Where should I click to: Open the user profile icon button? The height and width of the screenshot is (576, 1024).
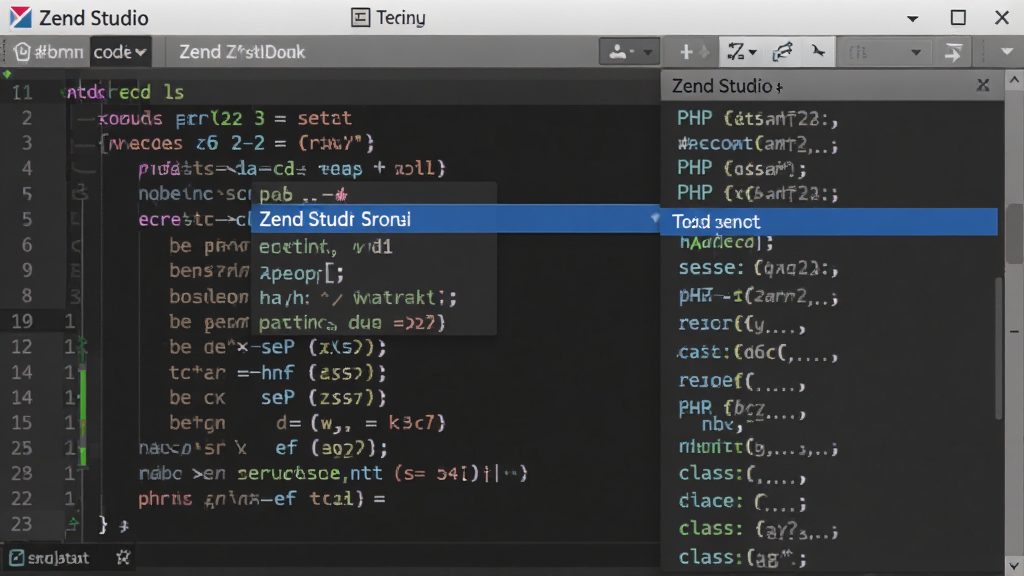pyautogui.click(x=618, y=52)
